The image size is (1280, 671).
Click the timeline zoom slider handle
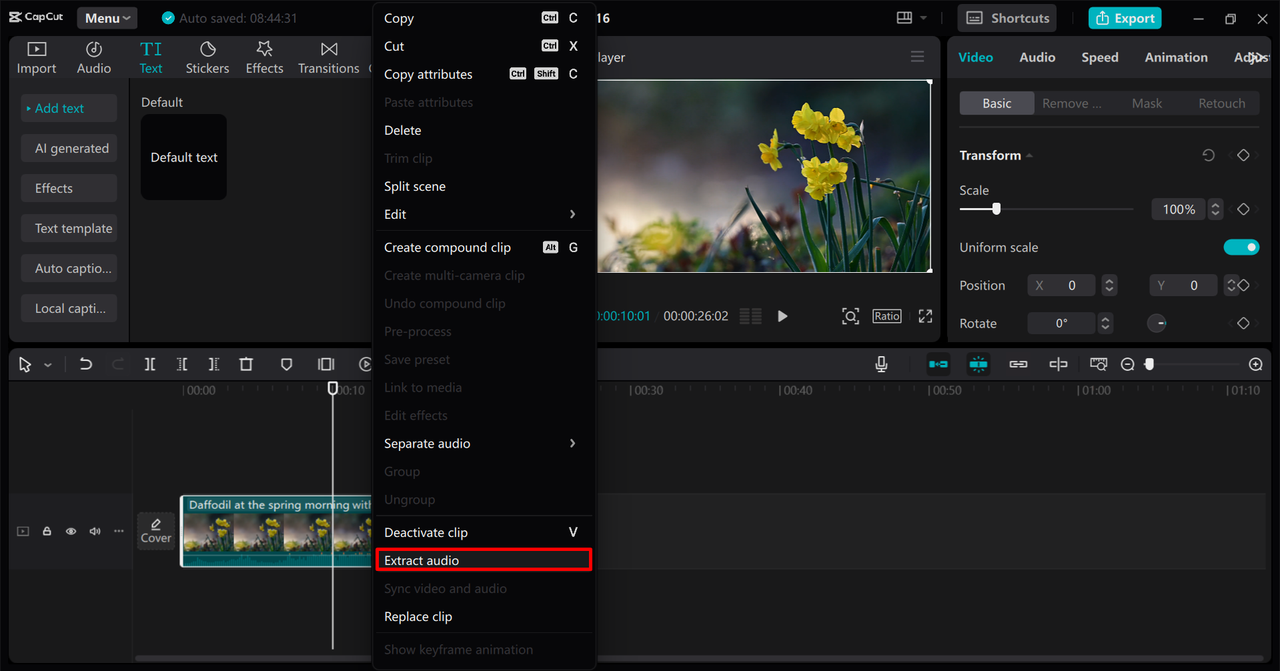click(1149, 365)
